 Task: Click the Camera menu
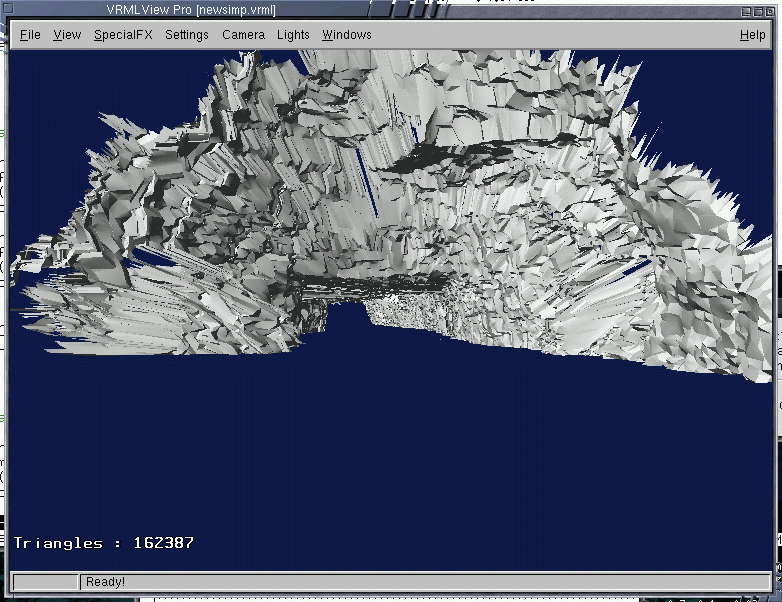[243, 35]
